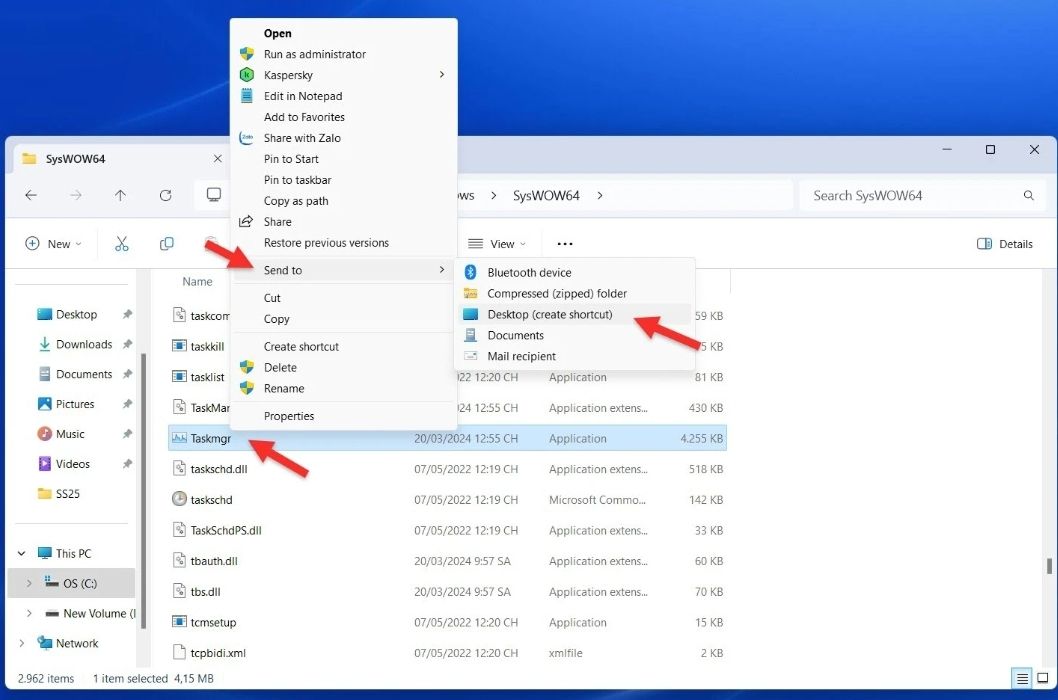1058x700 pixels.
Task: Switch to thumbnail view using the status bar icon
Action: coord(1041,678)
